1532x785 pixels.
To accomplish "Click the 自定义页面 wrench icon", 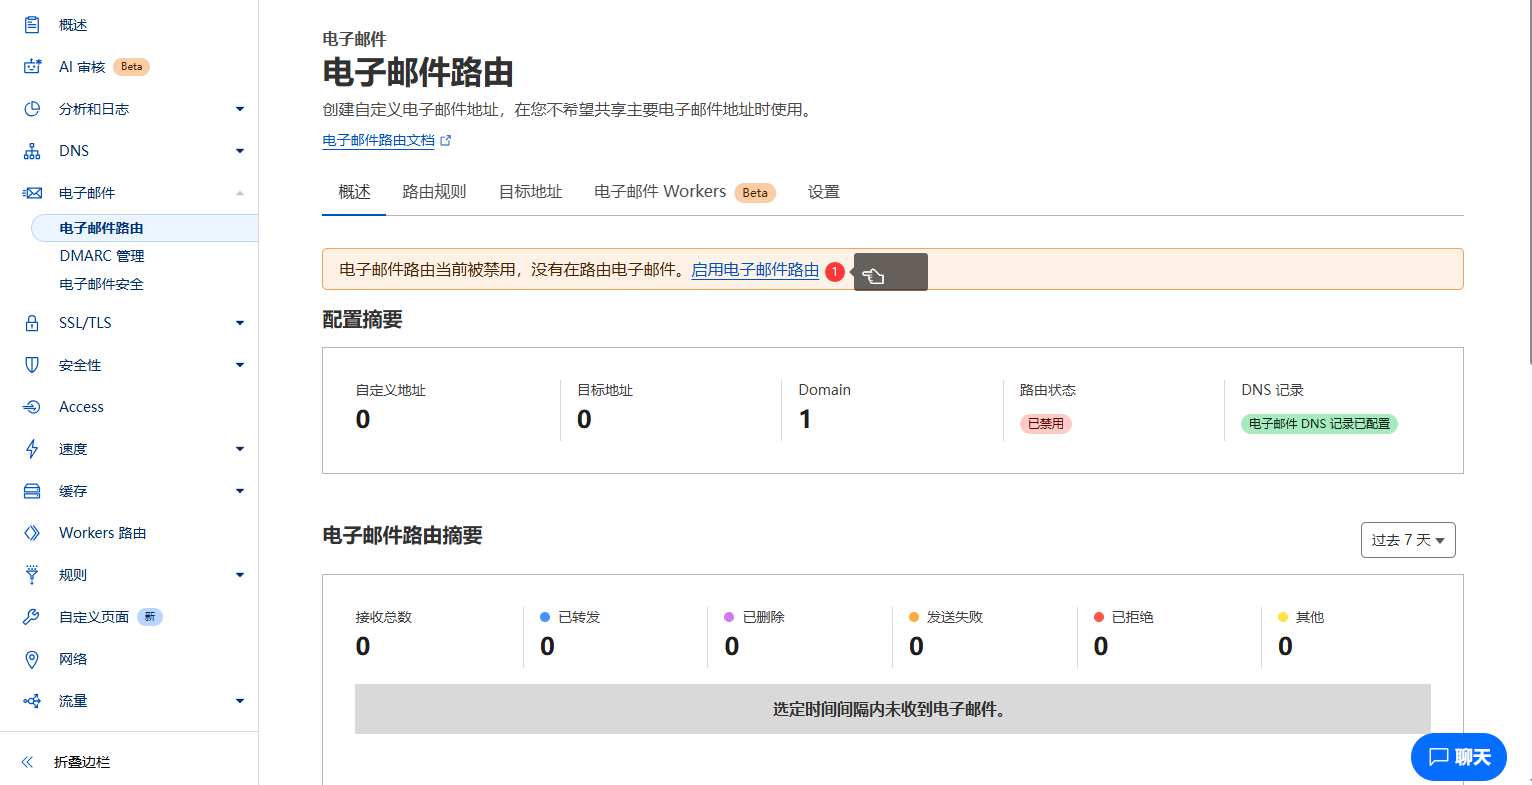I will tap(30, 616).
